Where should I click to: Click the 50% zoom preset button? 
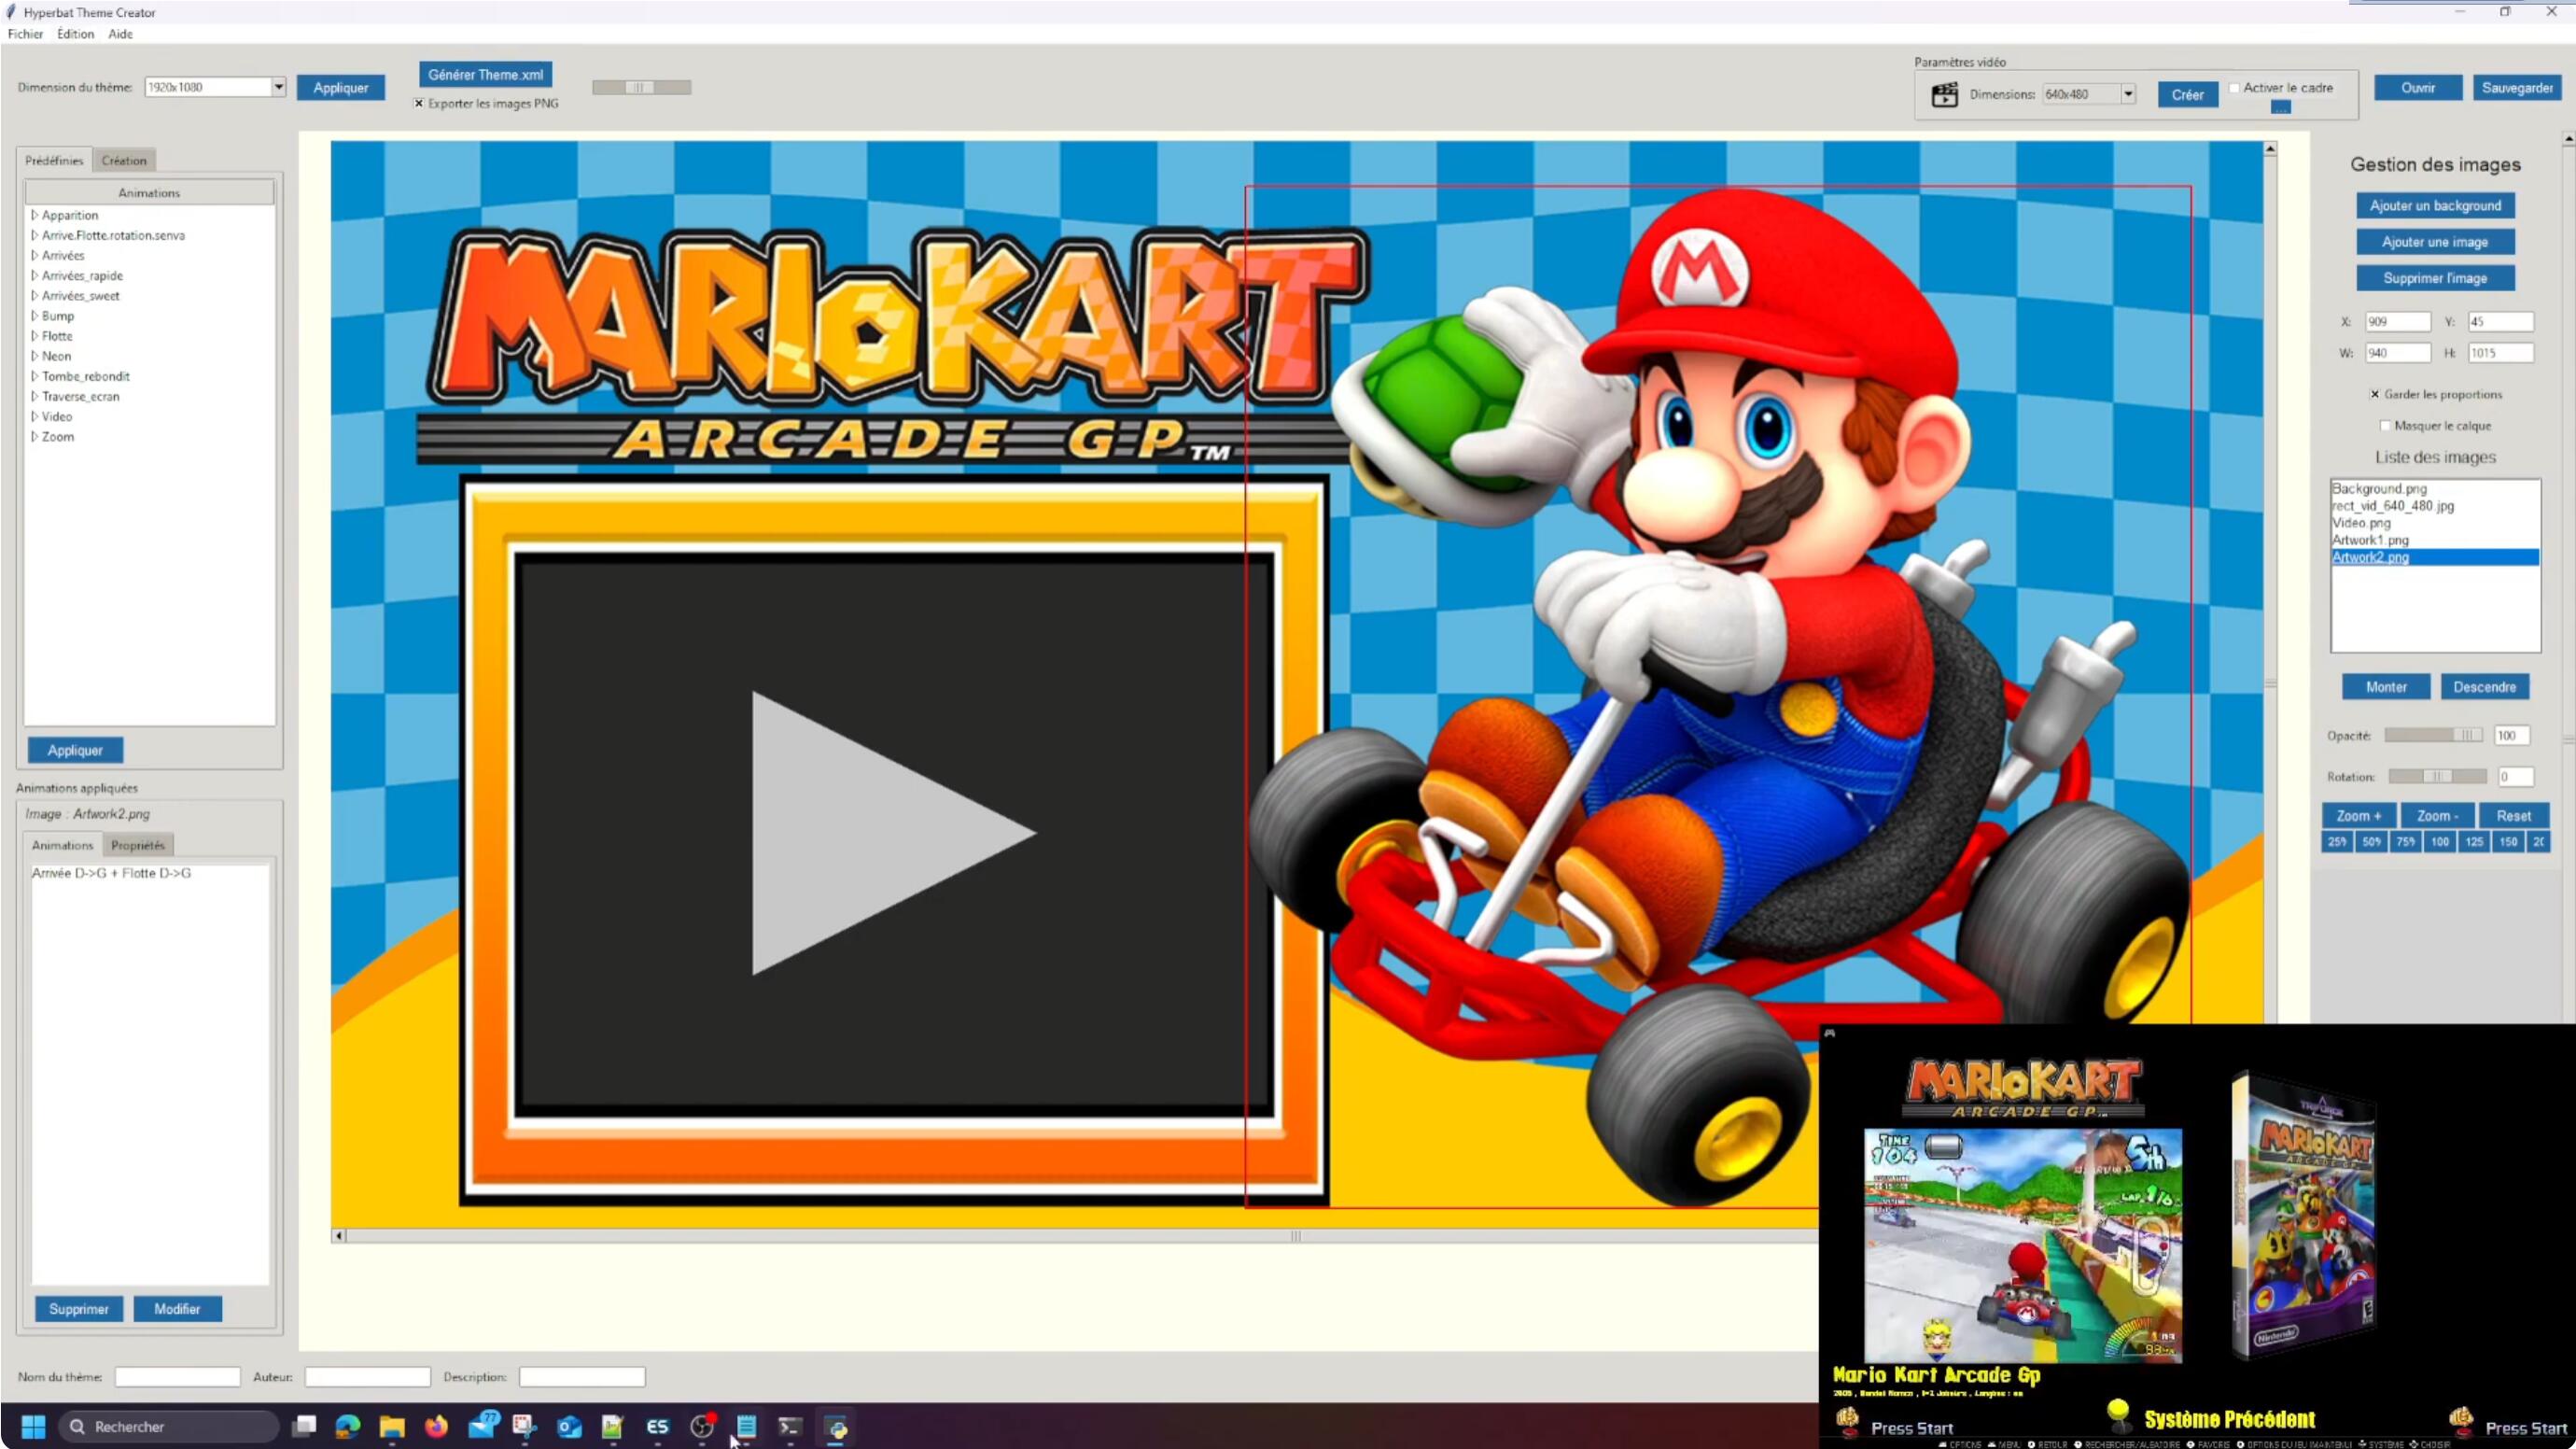pos(2371,842)
